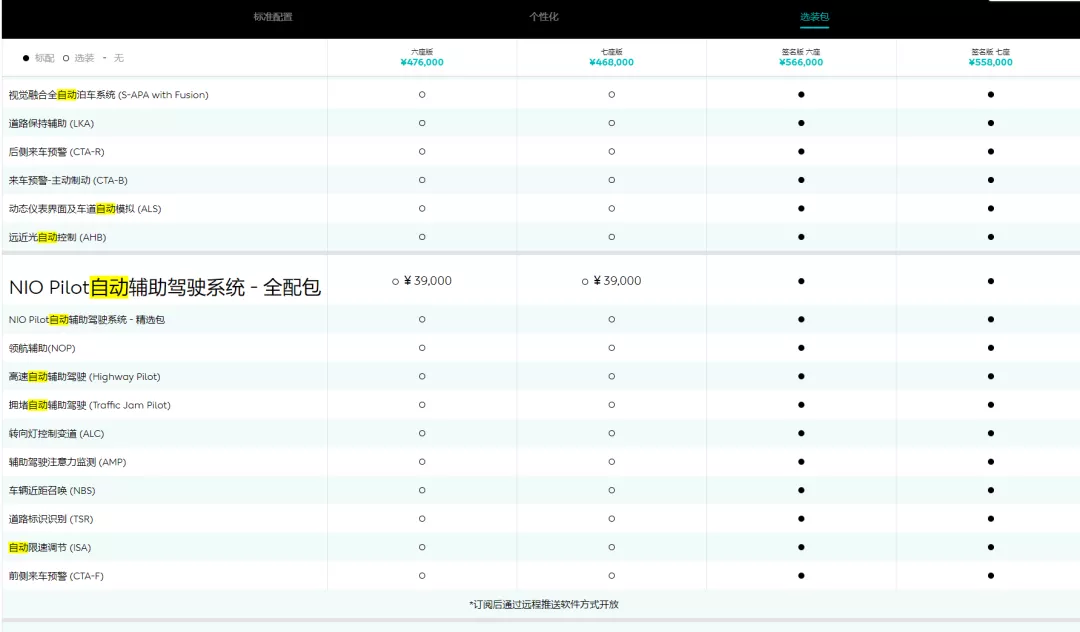1080x632 pixels.
Task: Select ¥39,000 NIO Pilot package for 六座版
Action: pos(421,281)
